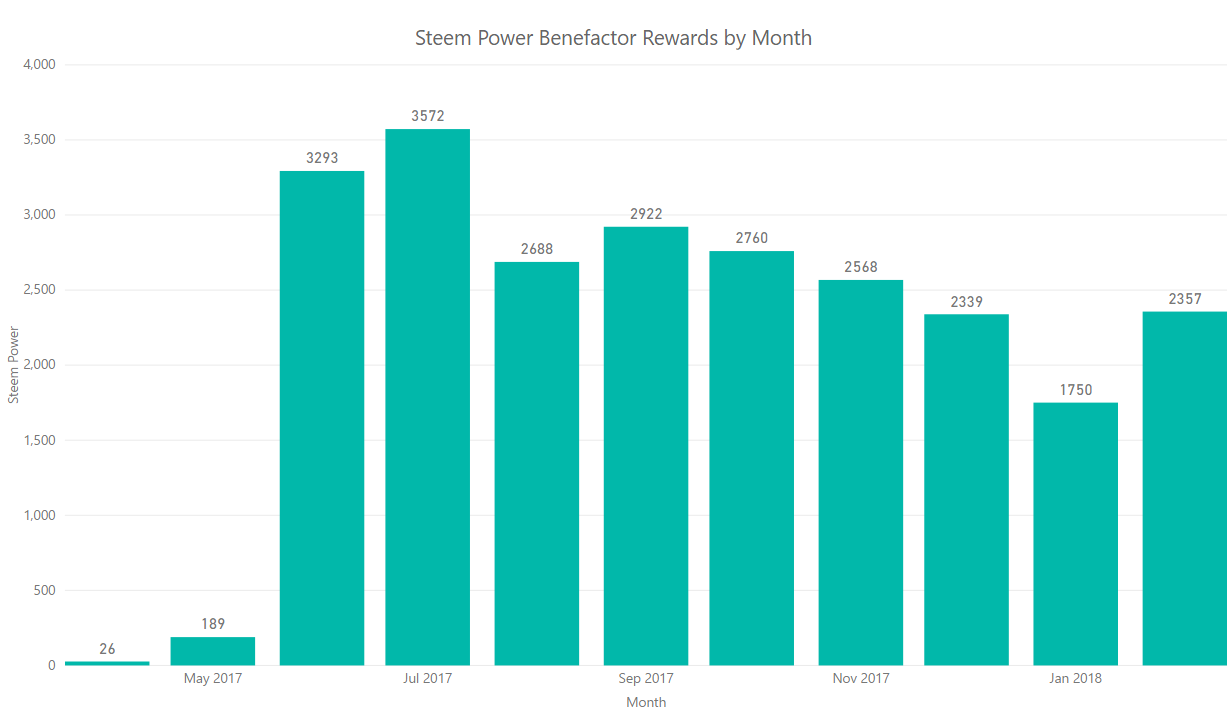Viewport: 1231px width, 714px height.
Task: Click the data label 3572
Action: pyautogui.click(x=427, y=116)
